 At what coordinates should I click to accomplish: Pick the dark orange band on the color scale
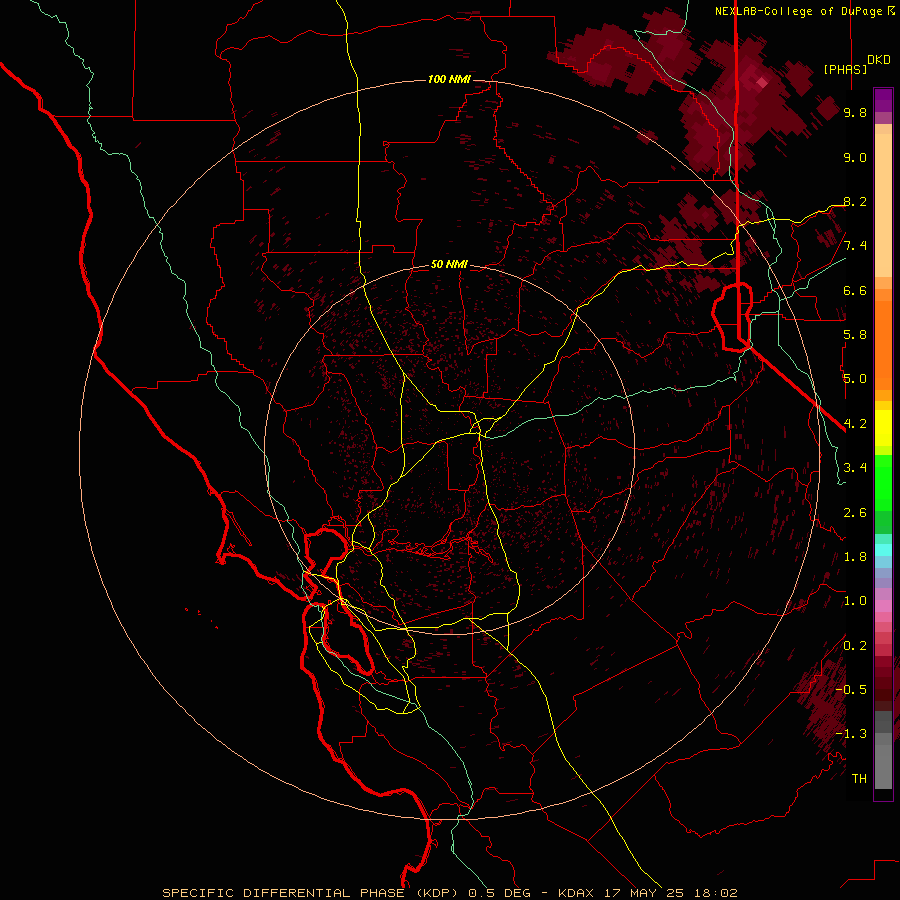pos(883,345)
